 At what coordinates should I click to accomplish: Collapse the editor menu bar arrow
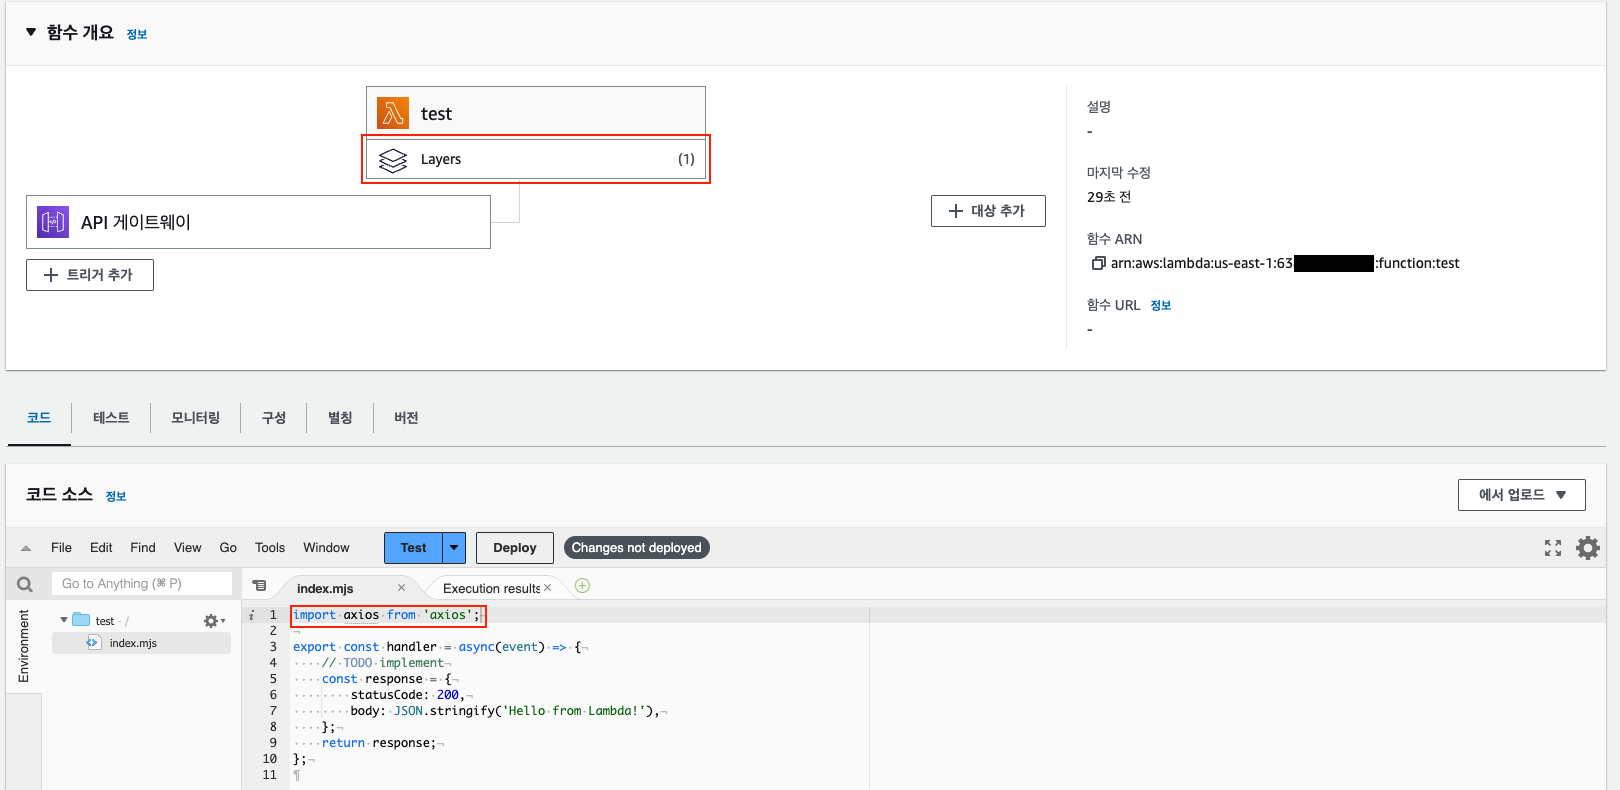click(x=26, y=548)
